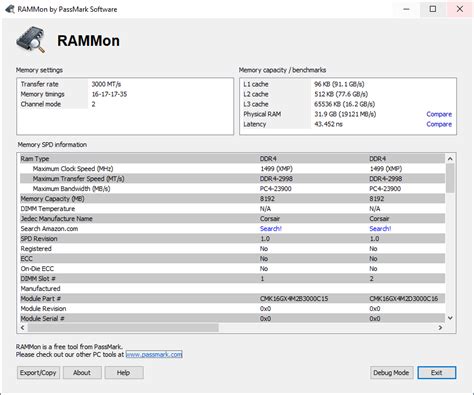Select the Manufactured row
The height and width of the screenshot is (395, 474).
click(232, 289)
